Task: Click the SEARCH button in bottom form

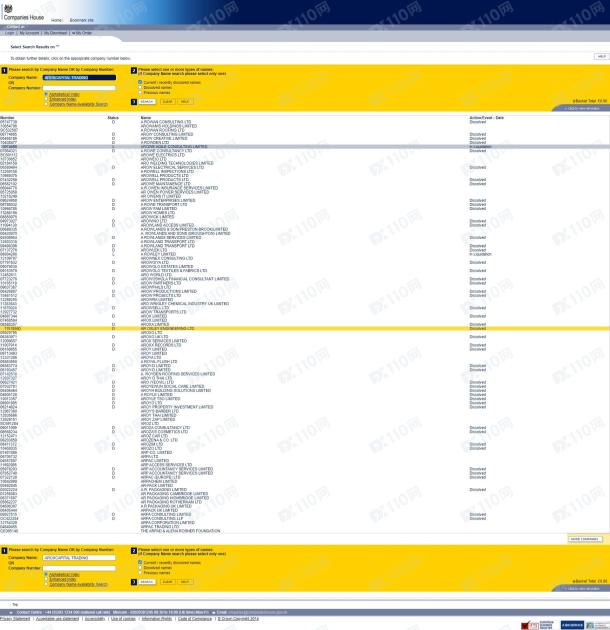Action: coord(147,582)
